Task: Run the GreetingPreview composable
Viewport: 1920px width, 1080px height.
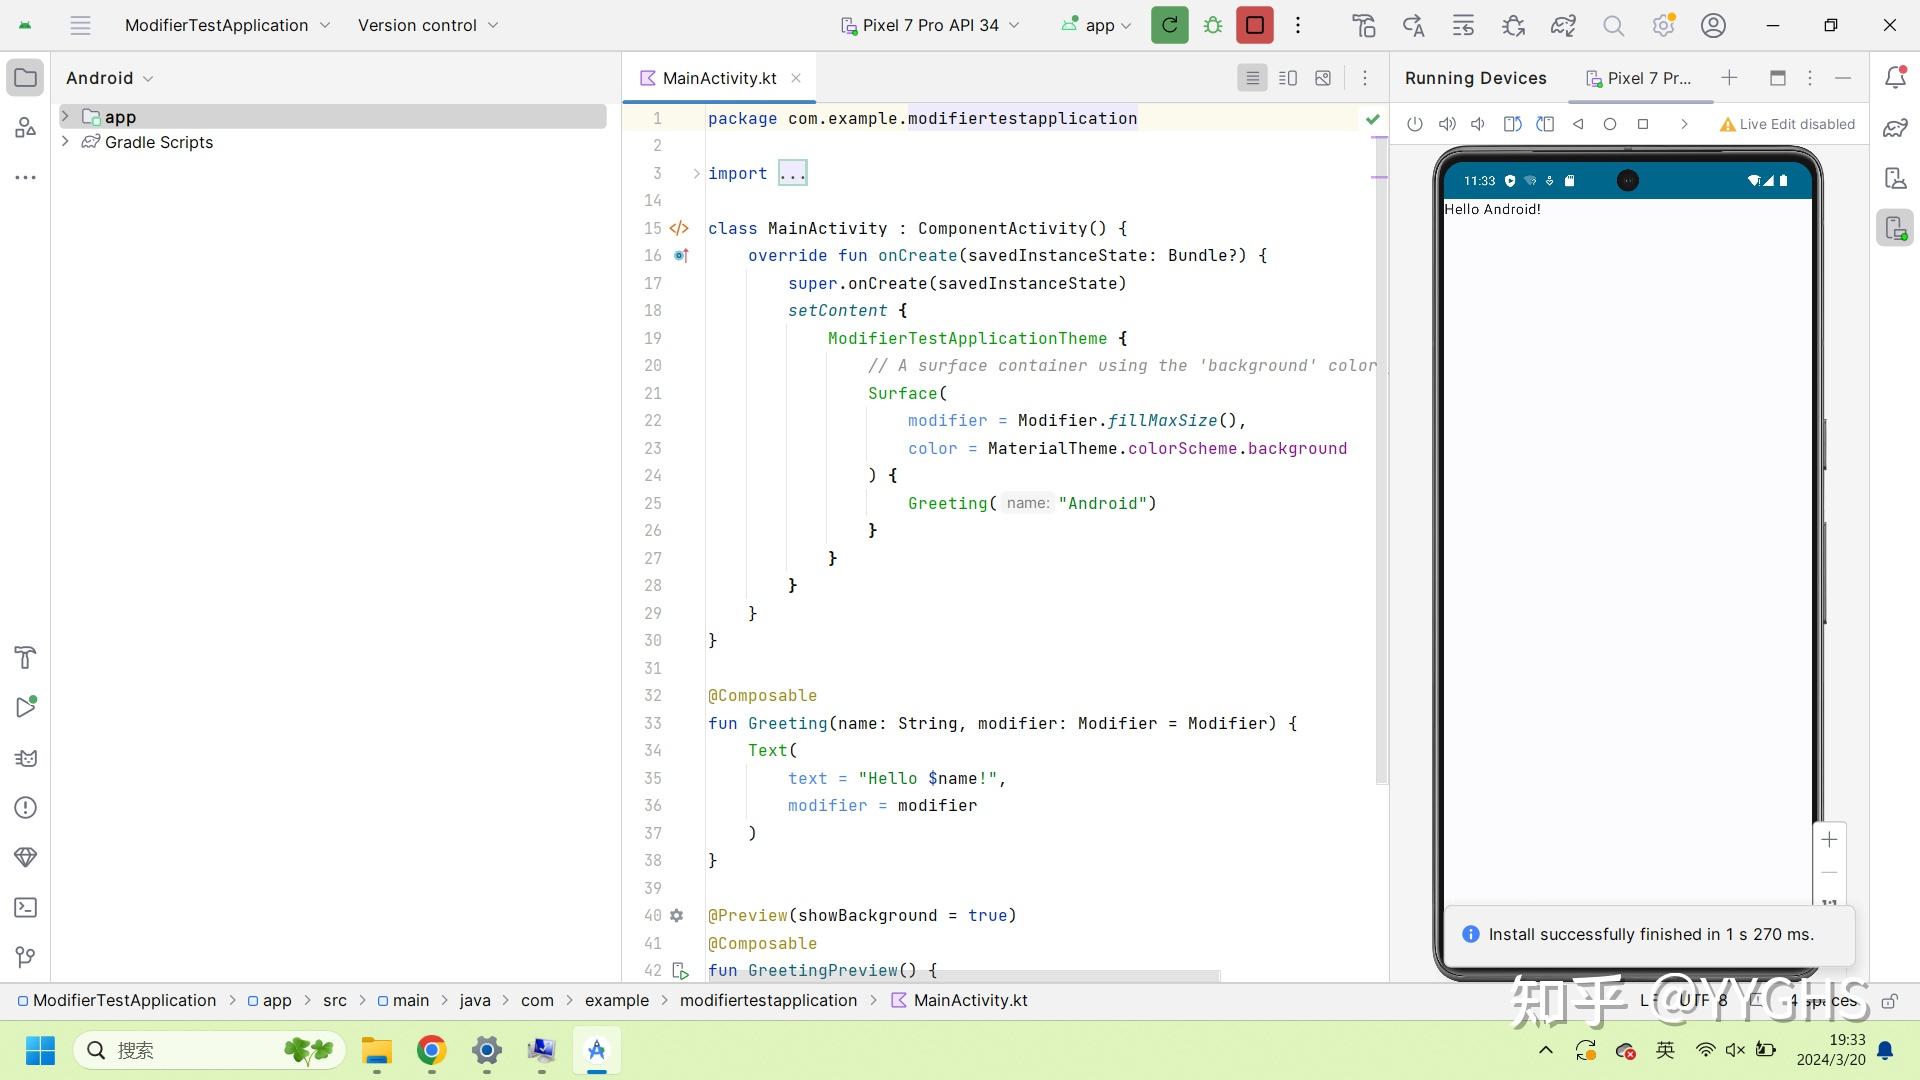Action: tap(681, 971)
